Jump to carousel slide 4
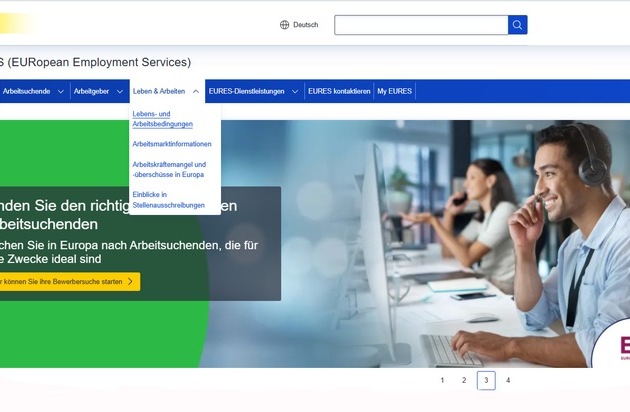This screenshot has width=630, height=412. 508,380
